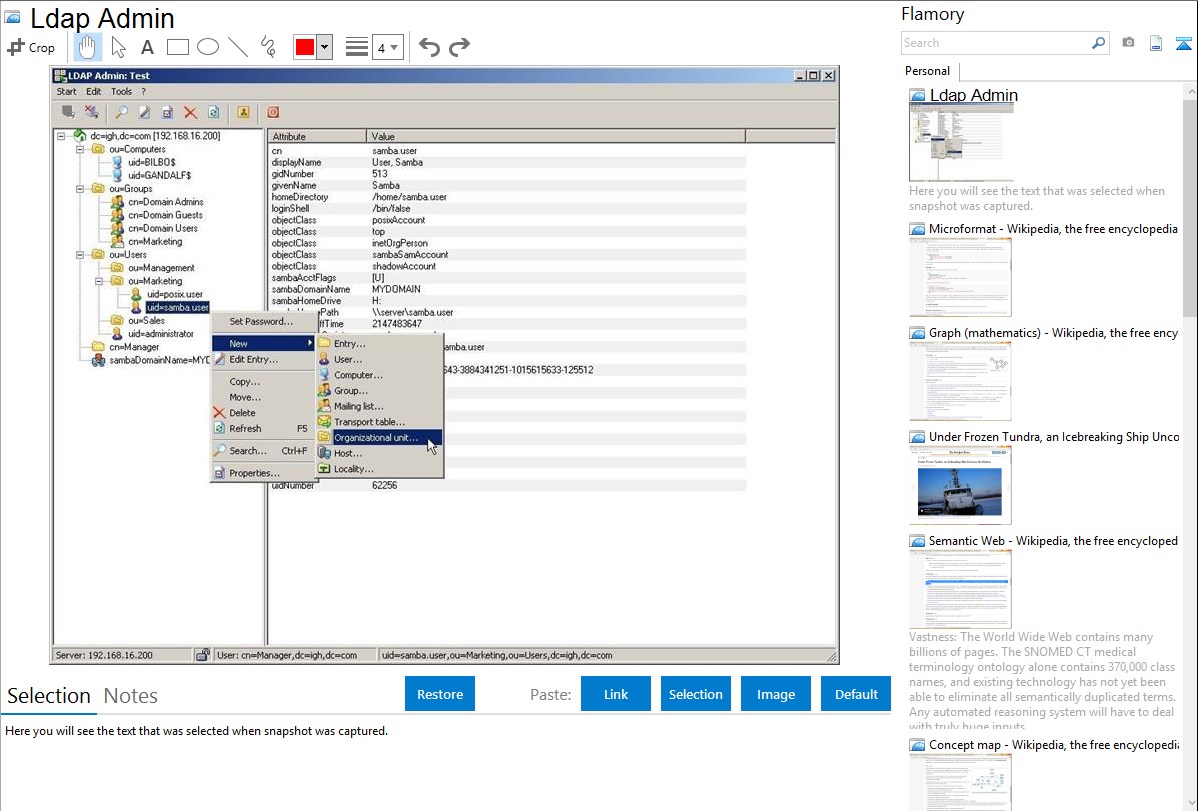
Task: Select the arrow pointer tool
Action: tap(118, 47)
